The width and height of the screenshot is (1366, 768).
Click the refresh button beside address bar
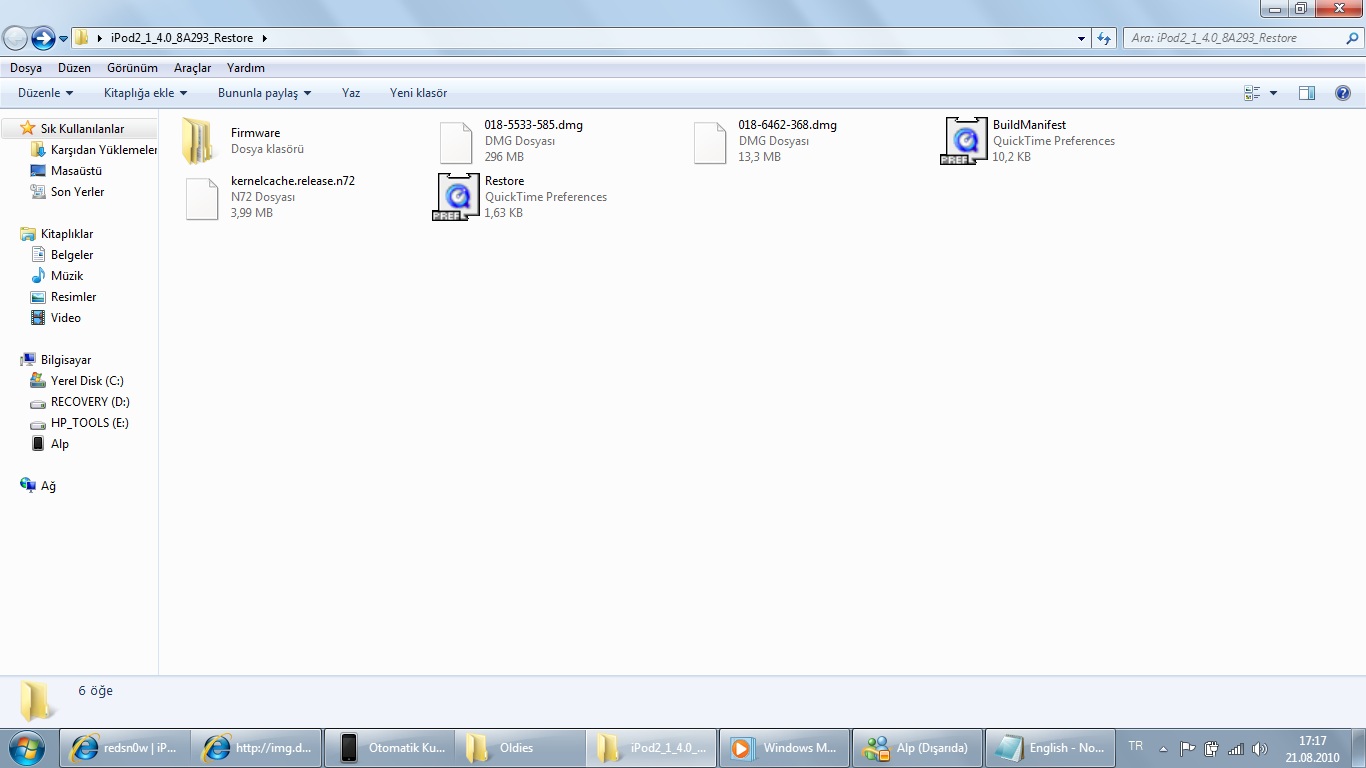coord(1104,38)
